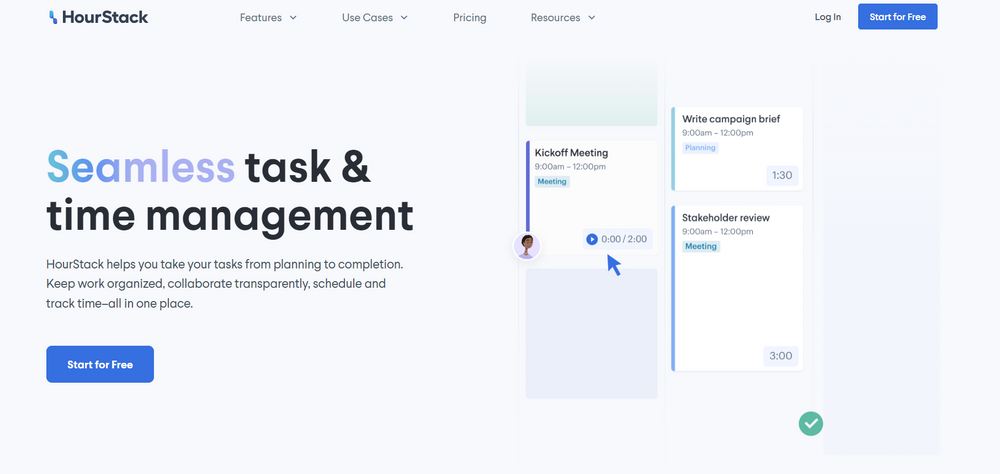The height and width of the screenshot is (474, 1000).
Task: Expand the Features chevron arrow
Action: [x=293, y=18]
